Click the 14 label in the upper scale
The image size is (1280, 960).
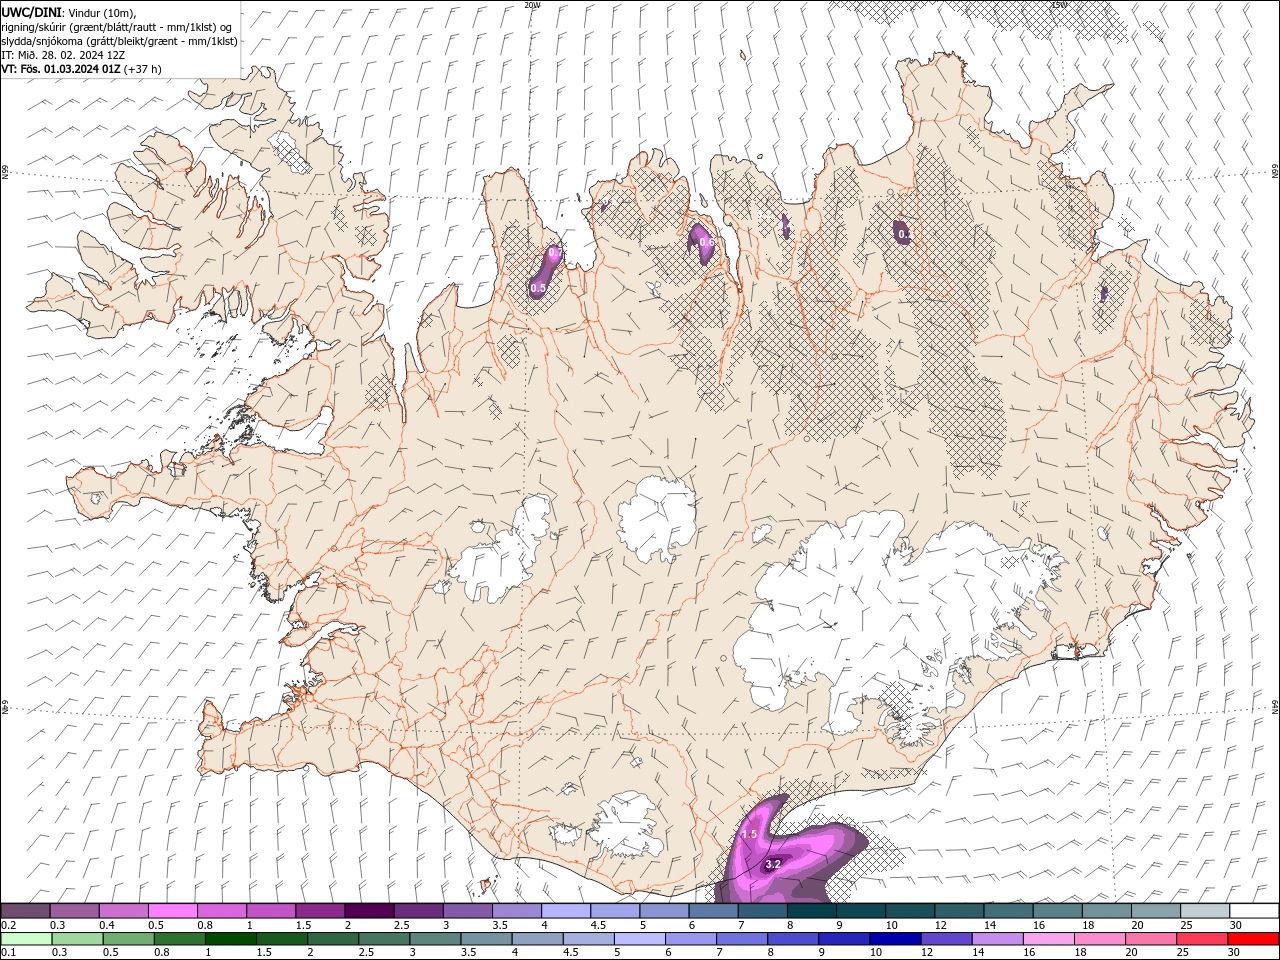coord(990,925)
